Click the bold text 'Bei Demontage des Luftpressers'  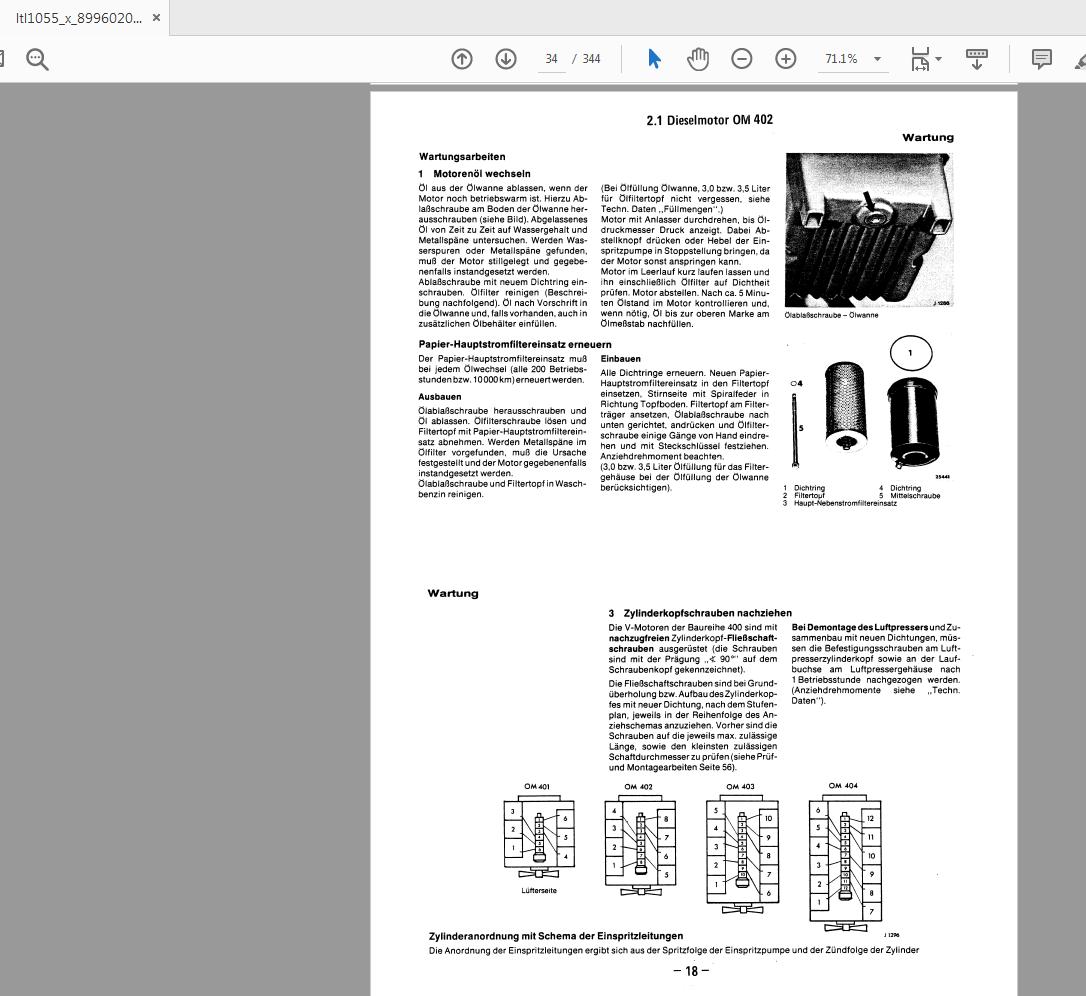pos(860,628)
